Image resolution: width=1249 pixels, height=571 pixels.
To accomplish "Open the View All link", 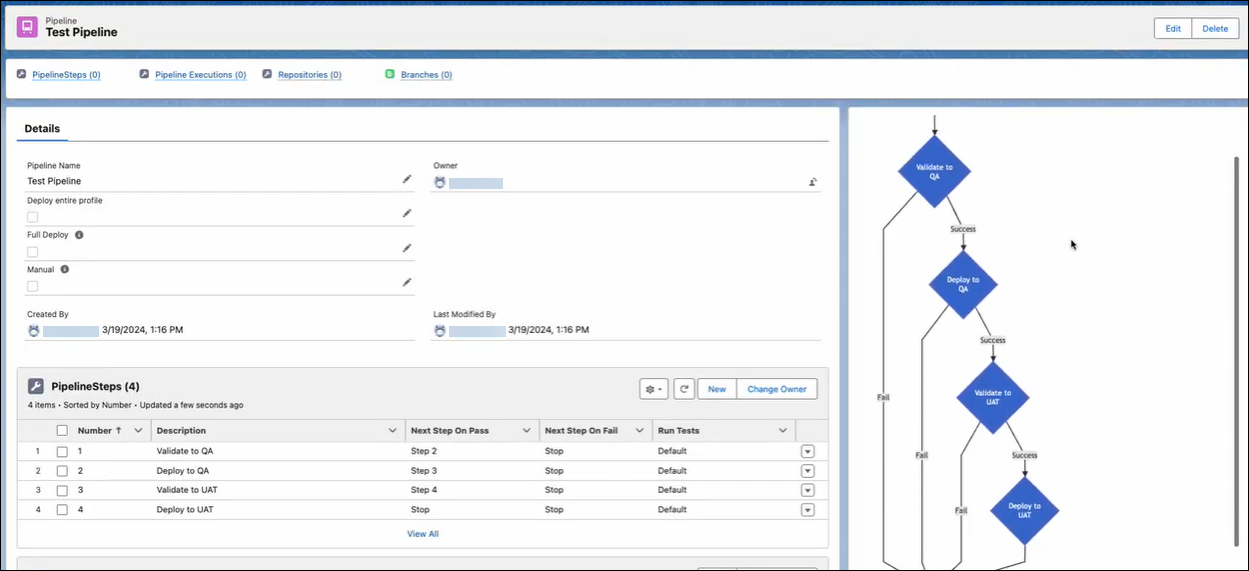I will click(423, 534).
